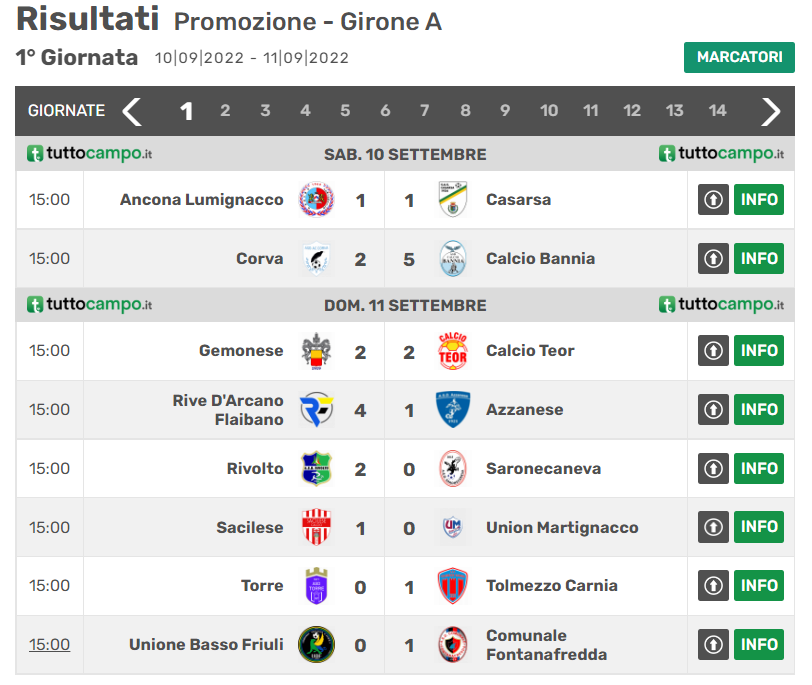Viewport: 812px width, 685px height.
Task: Select giornata 2 in the round bar
Action: [x=225, y=111]
